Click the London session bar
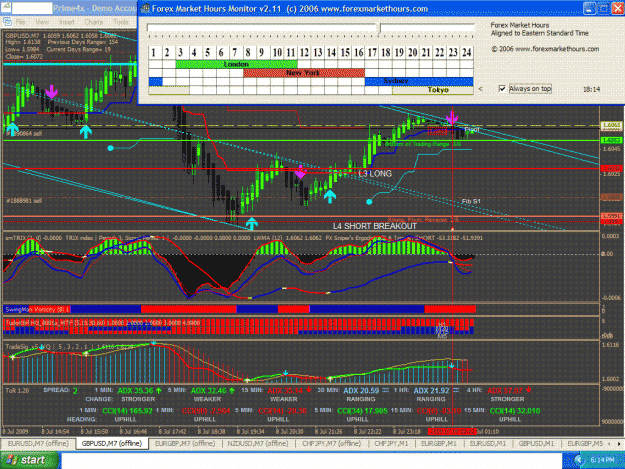625x469 pixels. [236, 64]
